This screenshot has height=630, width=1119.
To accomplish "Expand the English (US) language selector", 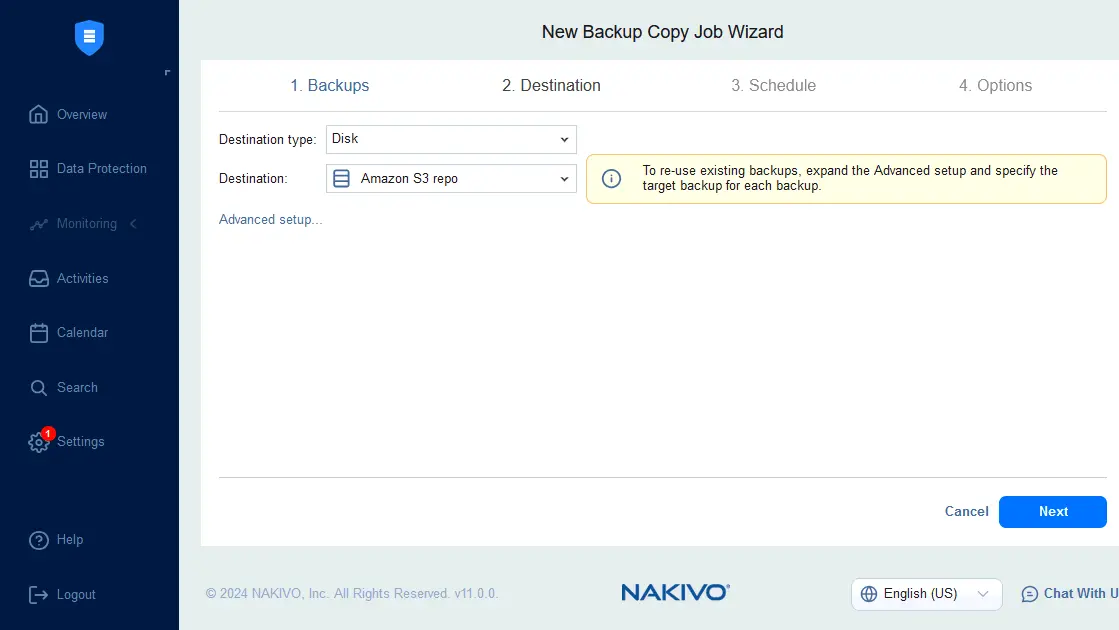I will (926, 594).
